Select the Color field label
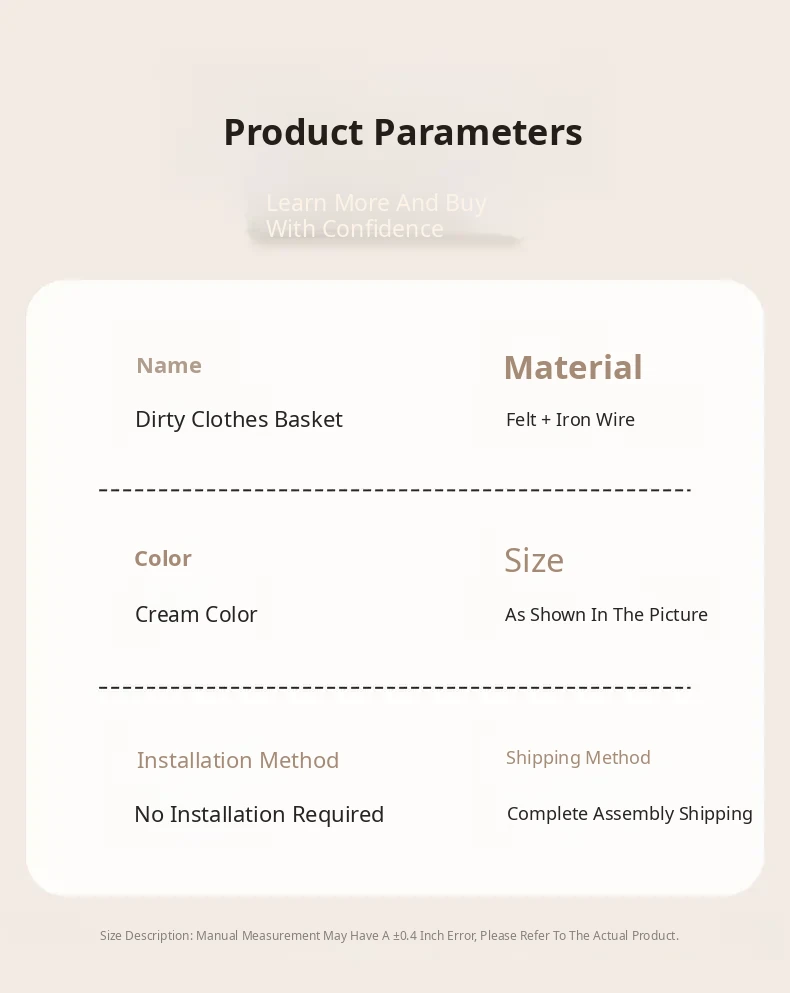The width and height of the screenshot is (790, 993). click(x=163, y=559)
